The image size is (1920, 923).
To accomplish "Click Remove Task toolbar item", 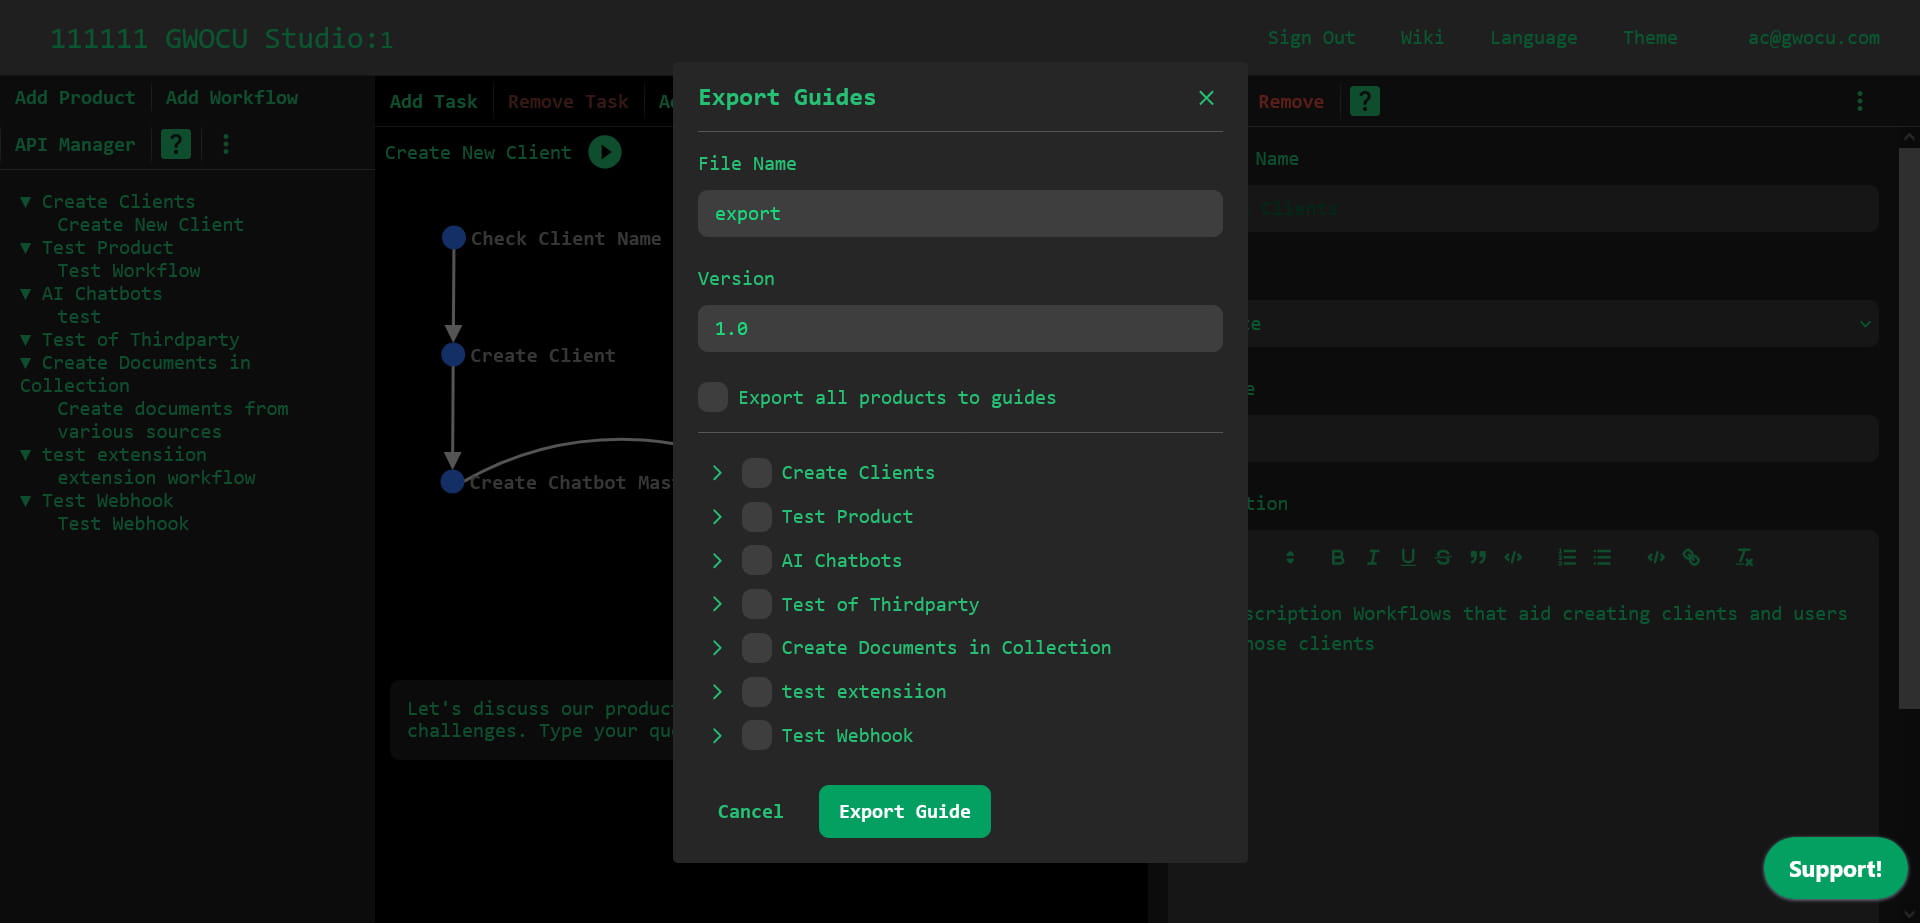I will [568, 102].
